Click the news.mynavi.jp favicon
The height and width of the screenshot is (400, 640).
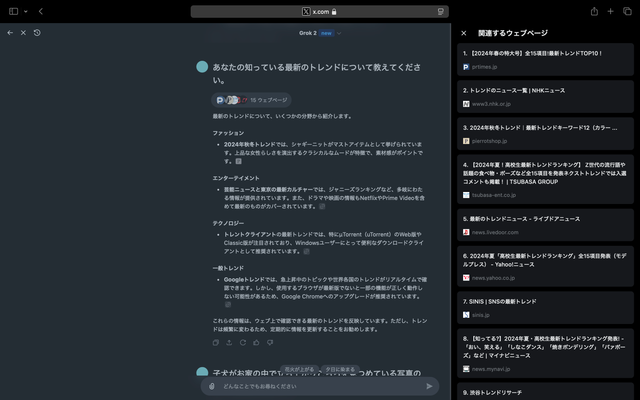click(466, 369)
